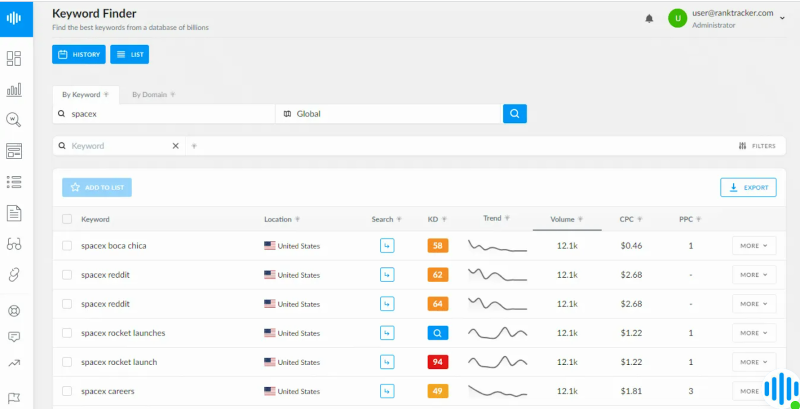The image size is (800, 409).
Task: Check the spacex rocket launches row checkbox
Action: point(67,333)
